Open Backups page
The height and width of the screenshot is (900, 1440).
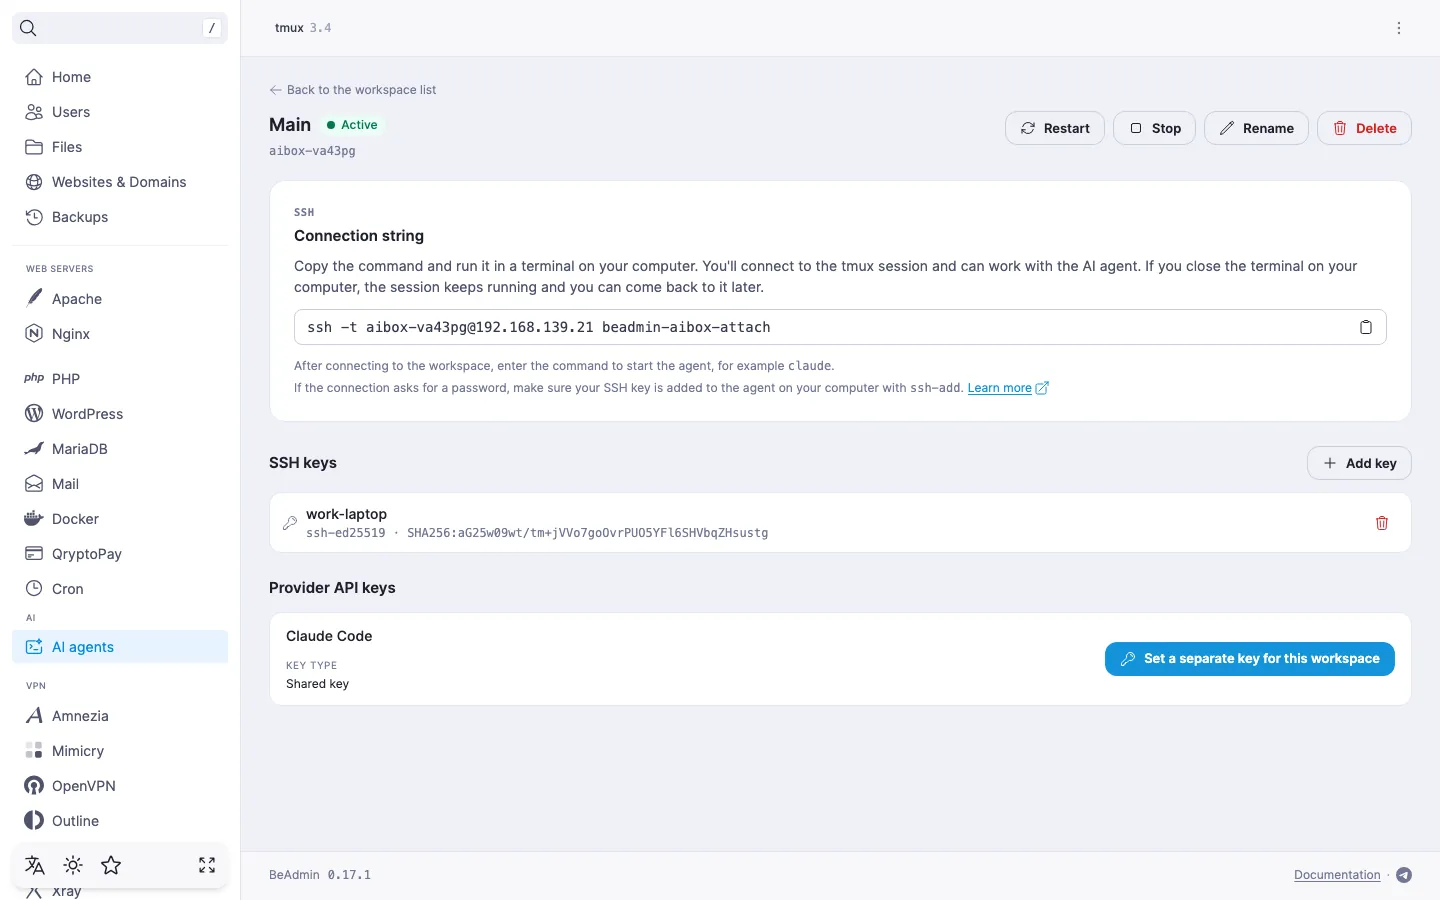(x=120, y=217)
